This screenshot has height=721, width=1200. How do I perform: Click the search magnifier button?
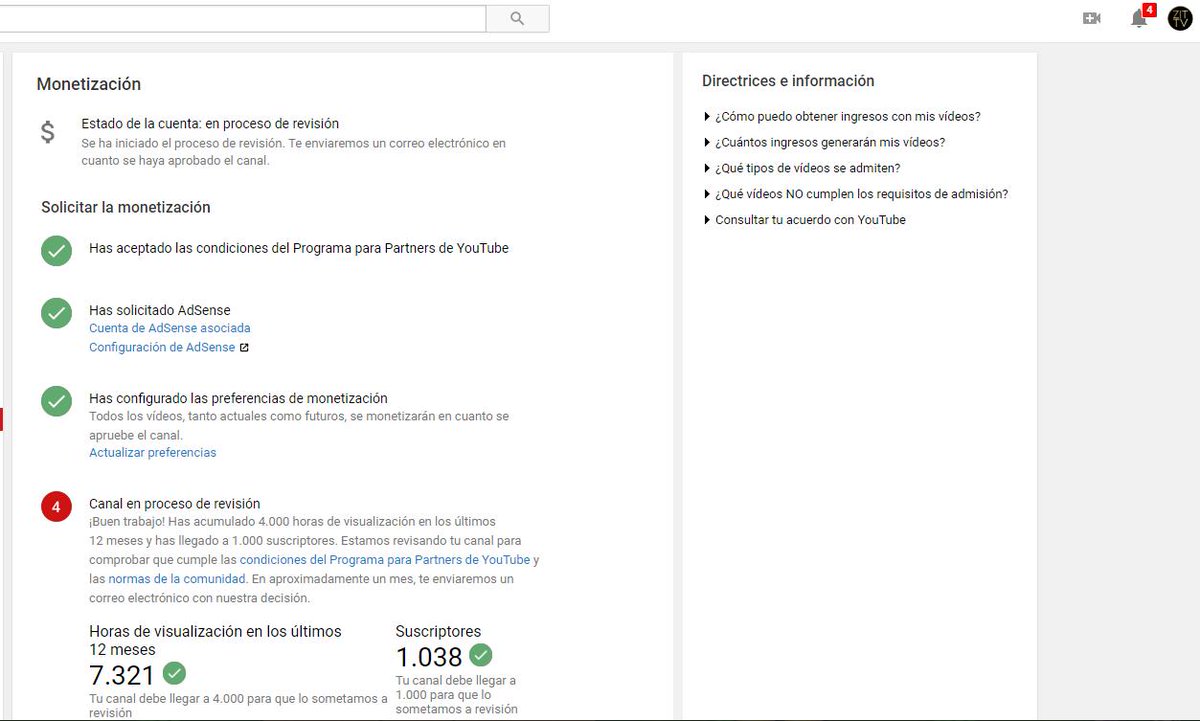click(x=517, y=18)
